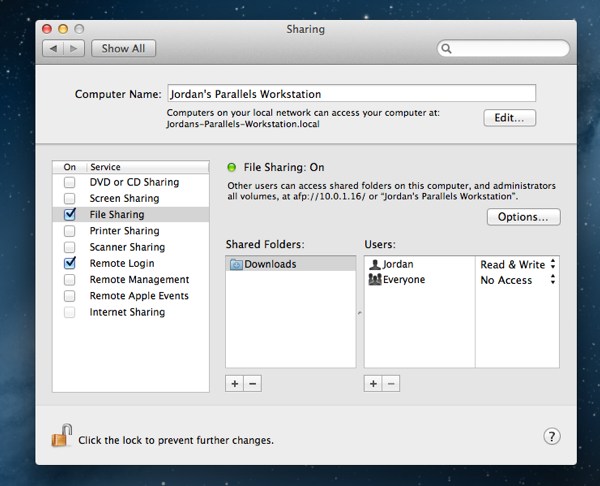Image resolution: width=600 pixels, height=486 pixels.
Task: Open the help question mark button
Action: pos(551,437)
